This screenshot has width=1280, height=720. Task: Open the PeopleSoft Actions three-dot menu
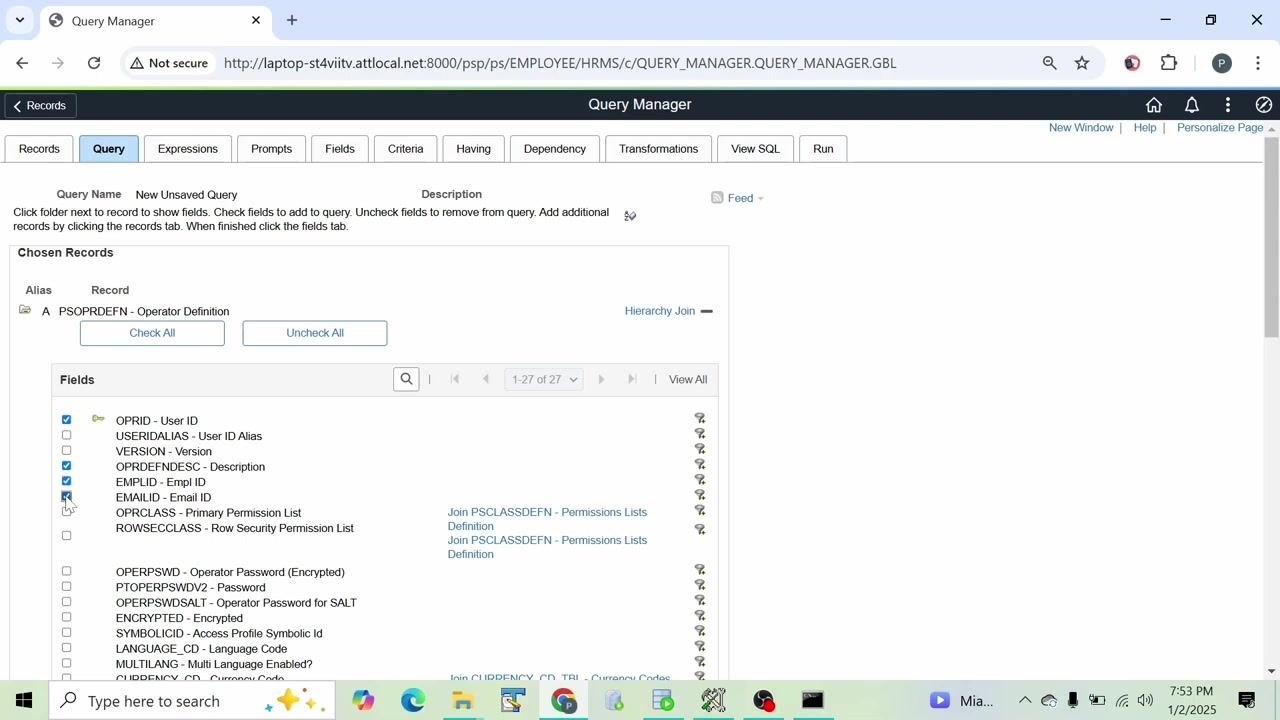[1228, 105]
